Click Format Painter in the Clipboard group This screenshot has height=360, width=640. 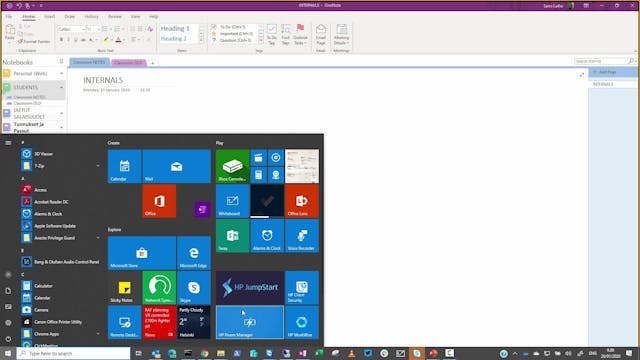[x=34, y=42]
